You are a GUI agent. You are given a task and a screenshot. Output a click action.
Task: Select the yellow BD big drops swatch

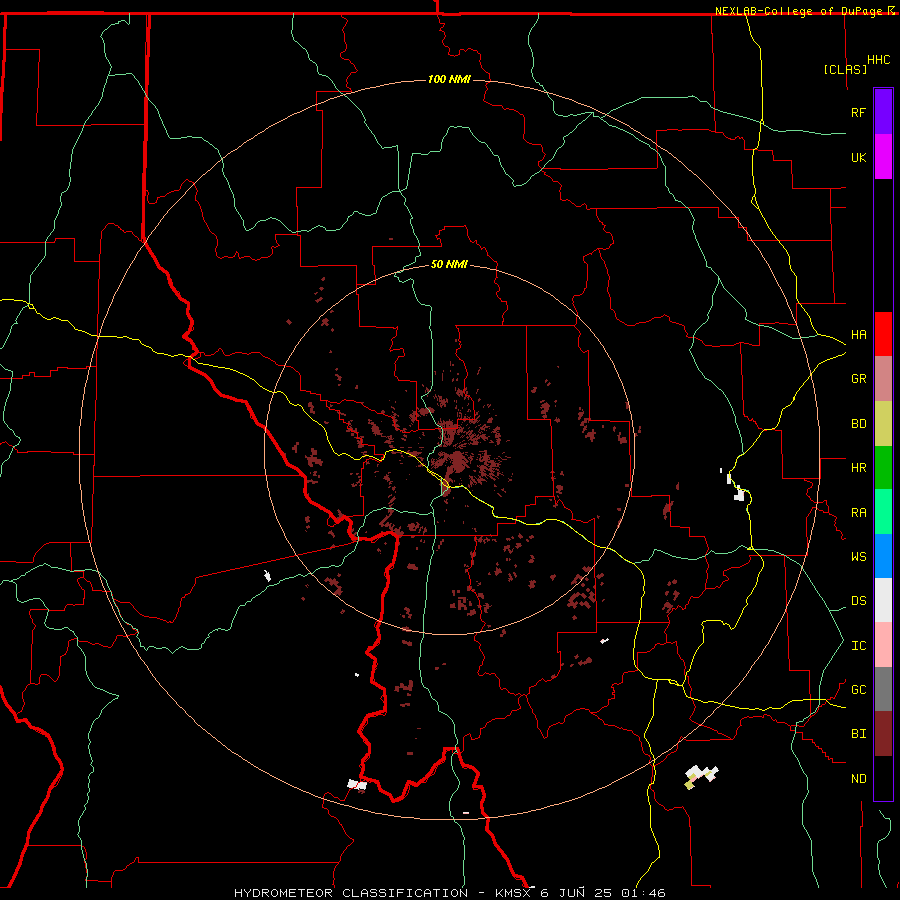pos(883,423)
